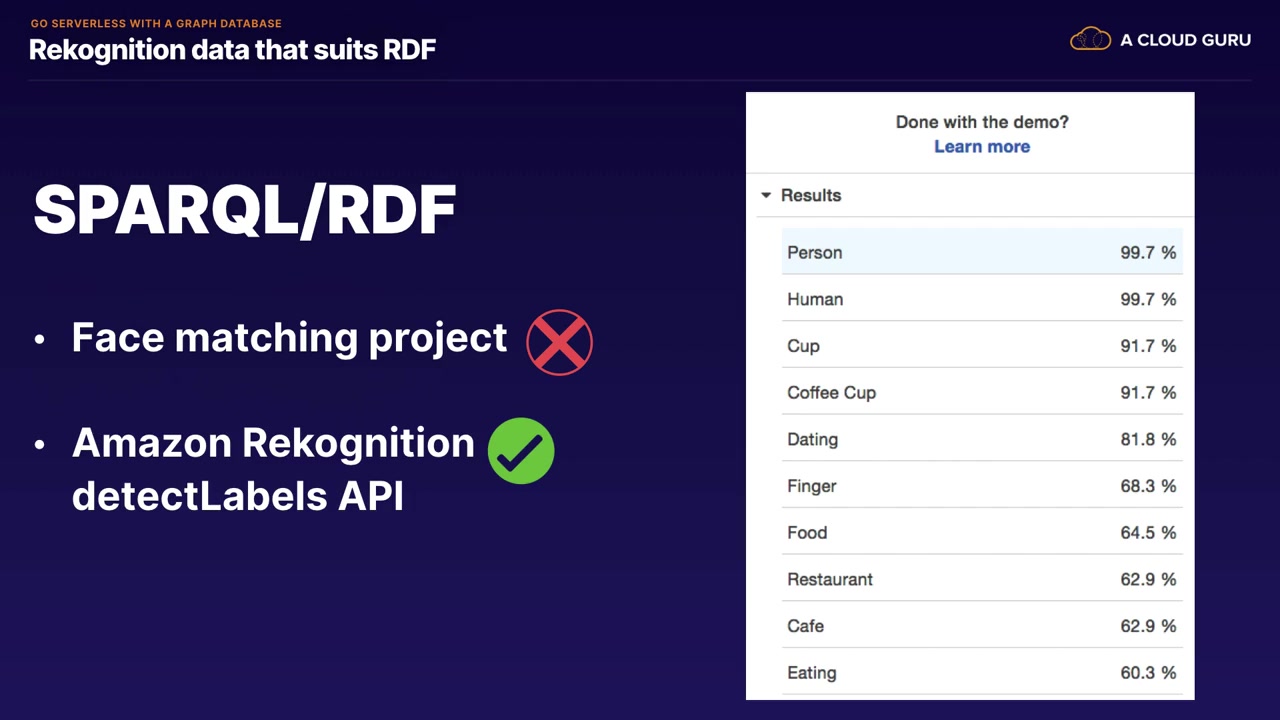Click the A Cloud Guru cloud logo
Screen dimensions: 1280x720
pyautogui.click(x=1090, y=40)
